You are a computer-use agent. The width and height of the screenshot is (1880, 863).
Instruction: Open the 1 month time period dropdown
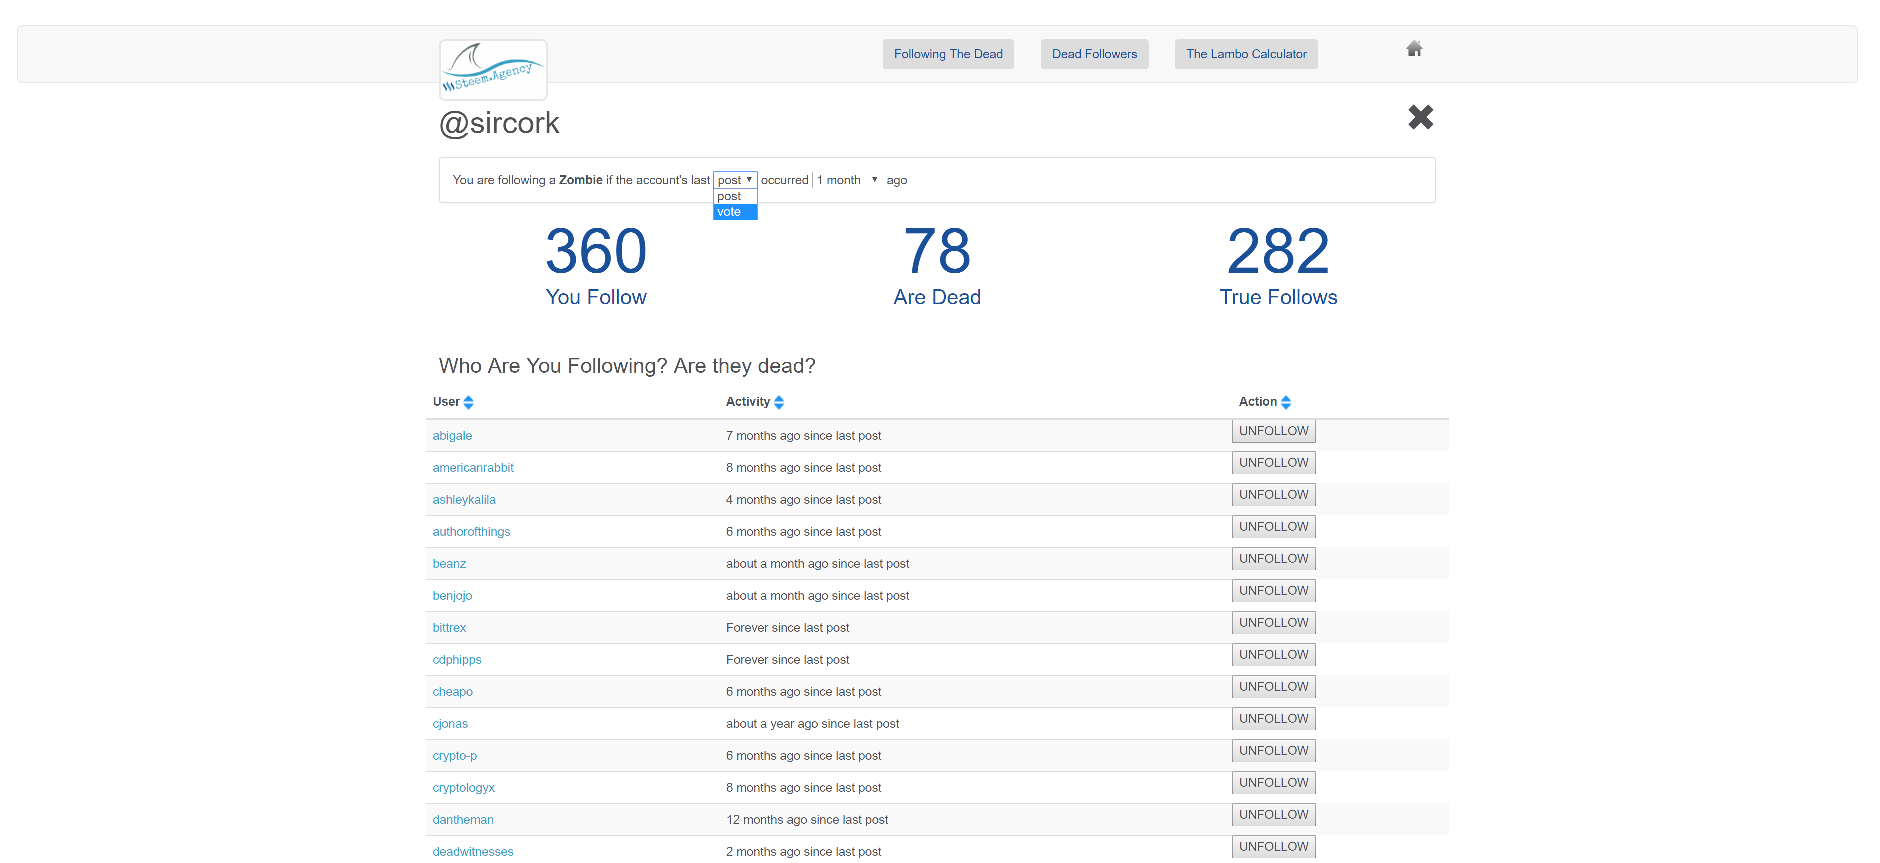847,180
